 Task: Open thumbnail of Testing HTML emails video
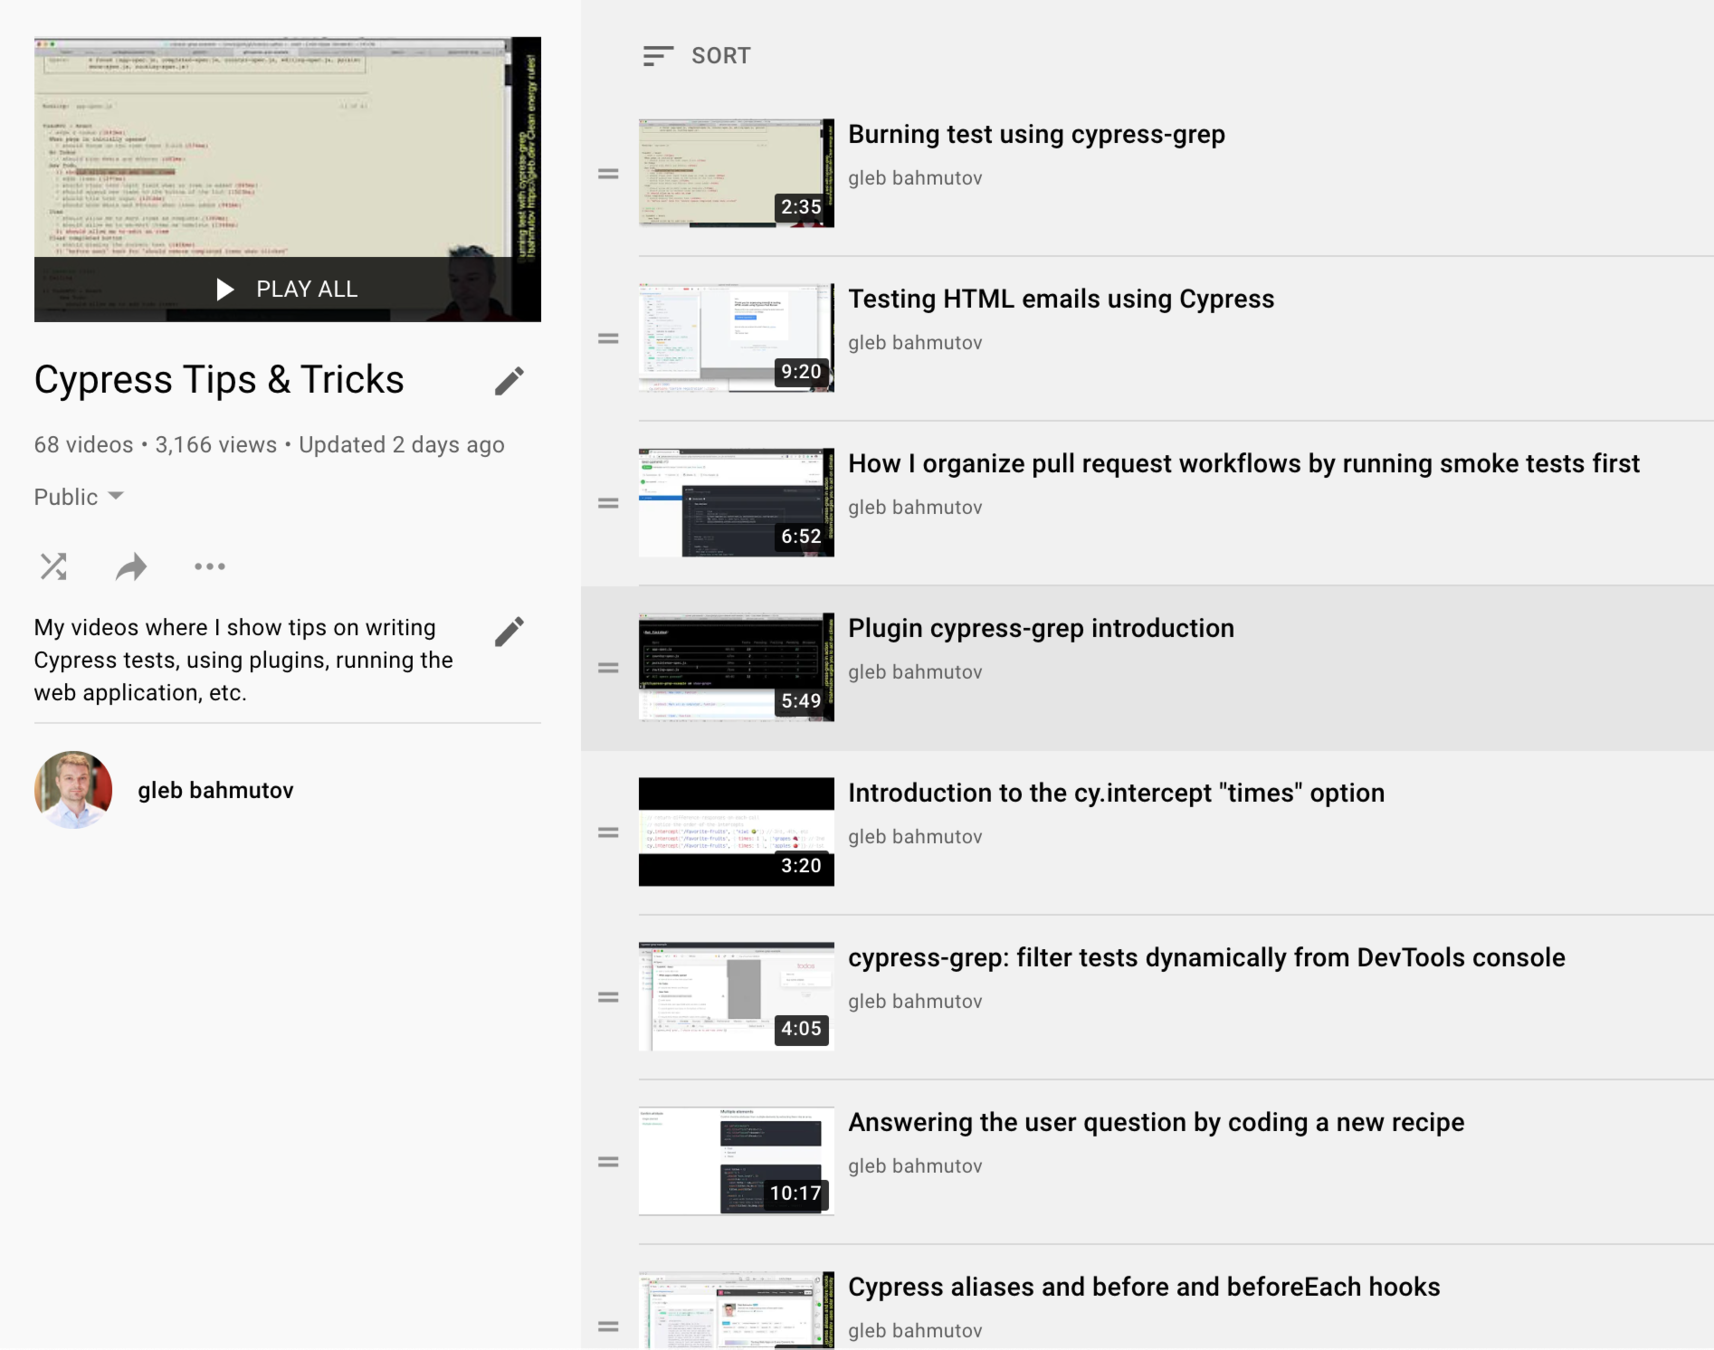(736, 338)
